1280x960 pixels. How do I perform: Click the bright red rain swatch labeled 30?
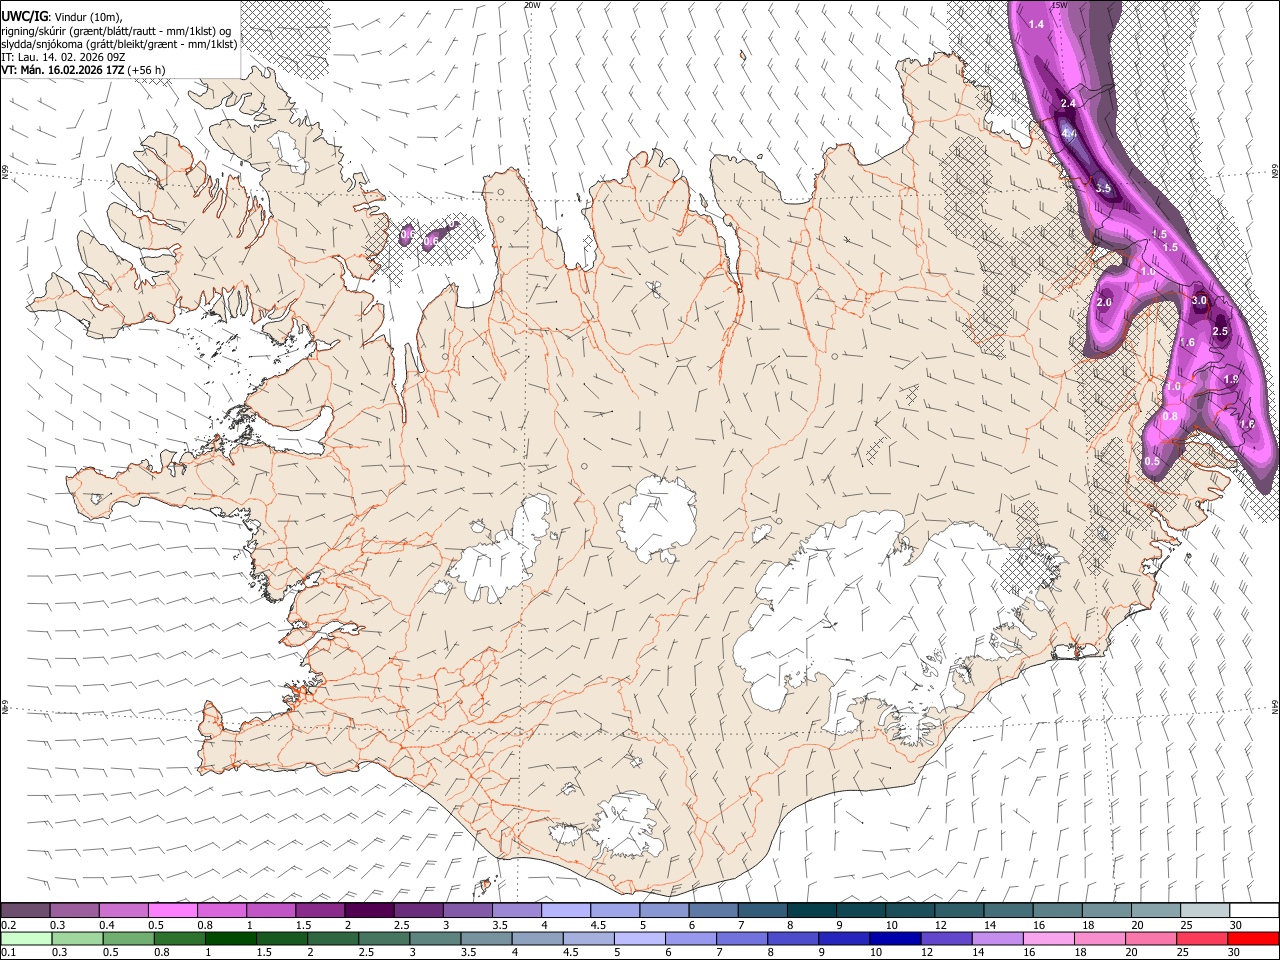1253,938
